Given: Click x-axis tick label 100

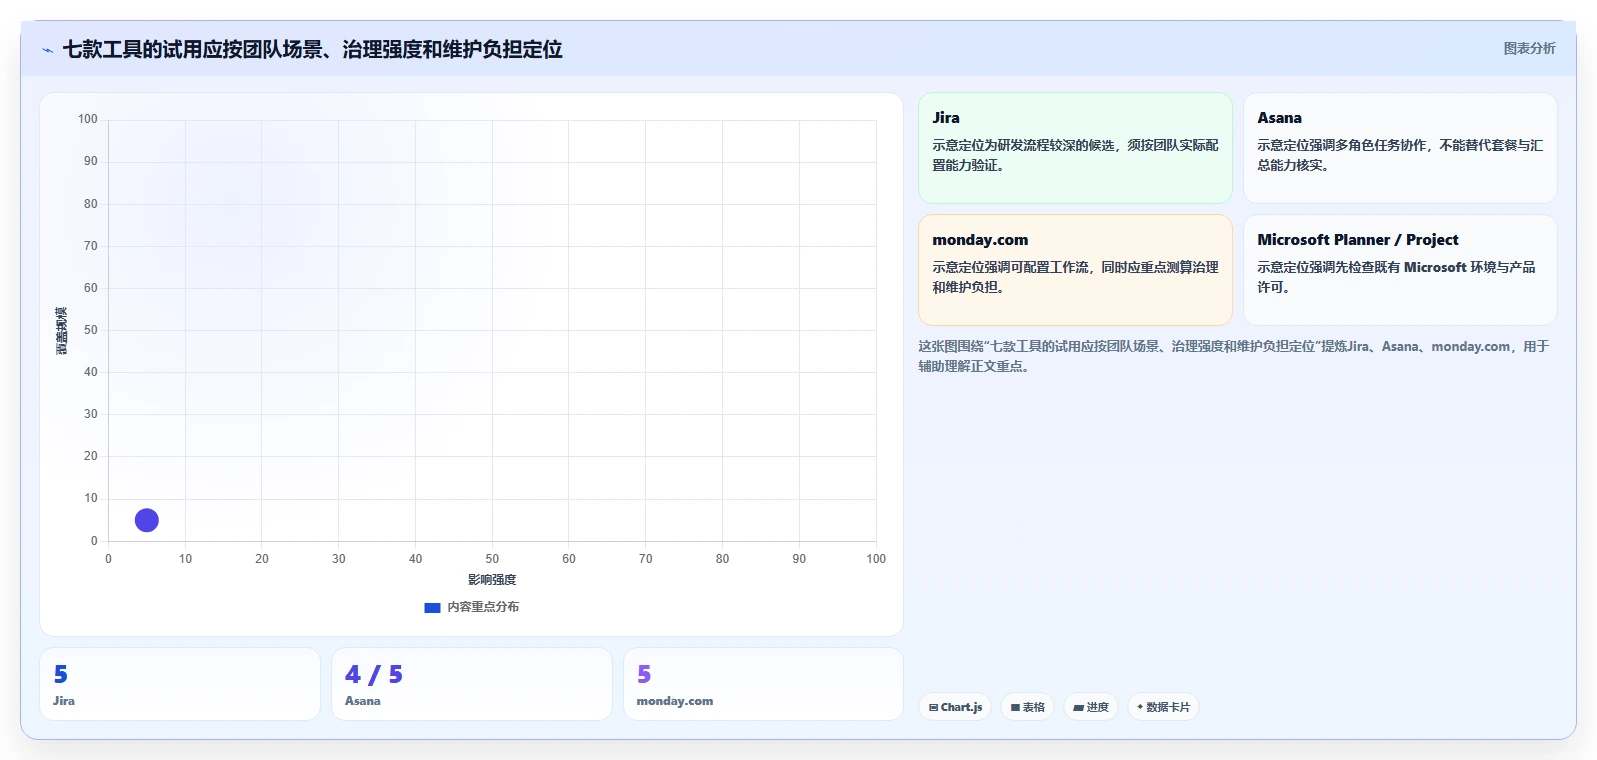Looking at the screenshot, I should tap(876, 559).
